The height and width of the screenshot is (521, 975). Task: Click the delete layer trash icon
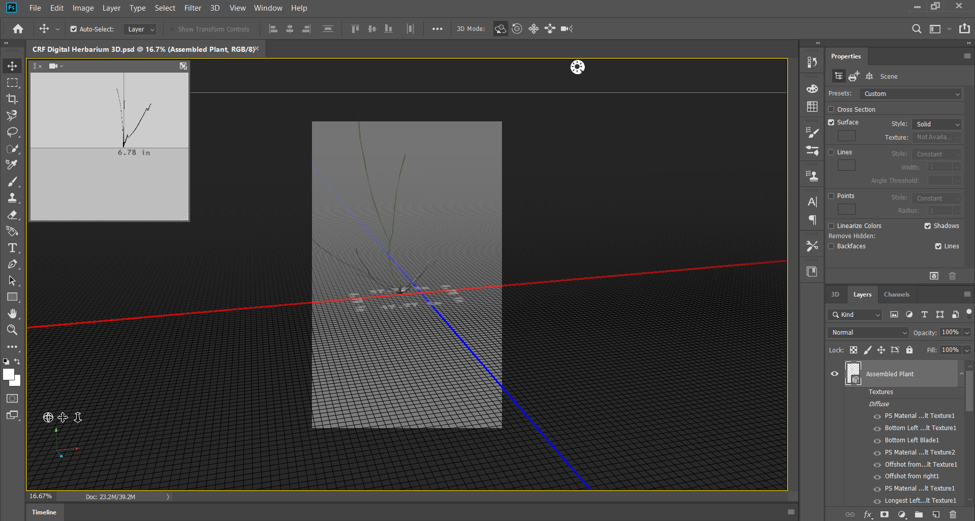pyautogui.click(x=952, y=514)
